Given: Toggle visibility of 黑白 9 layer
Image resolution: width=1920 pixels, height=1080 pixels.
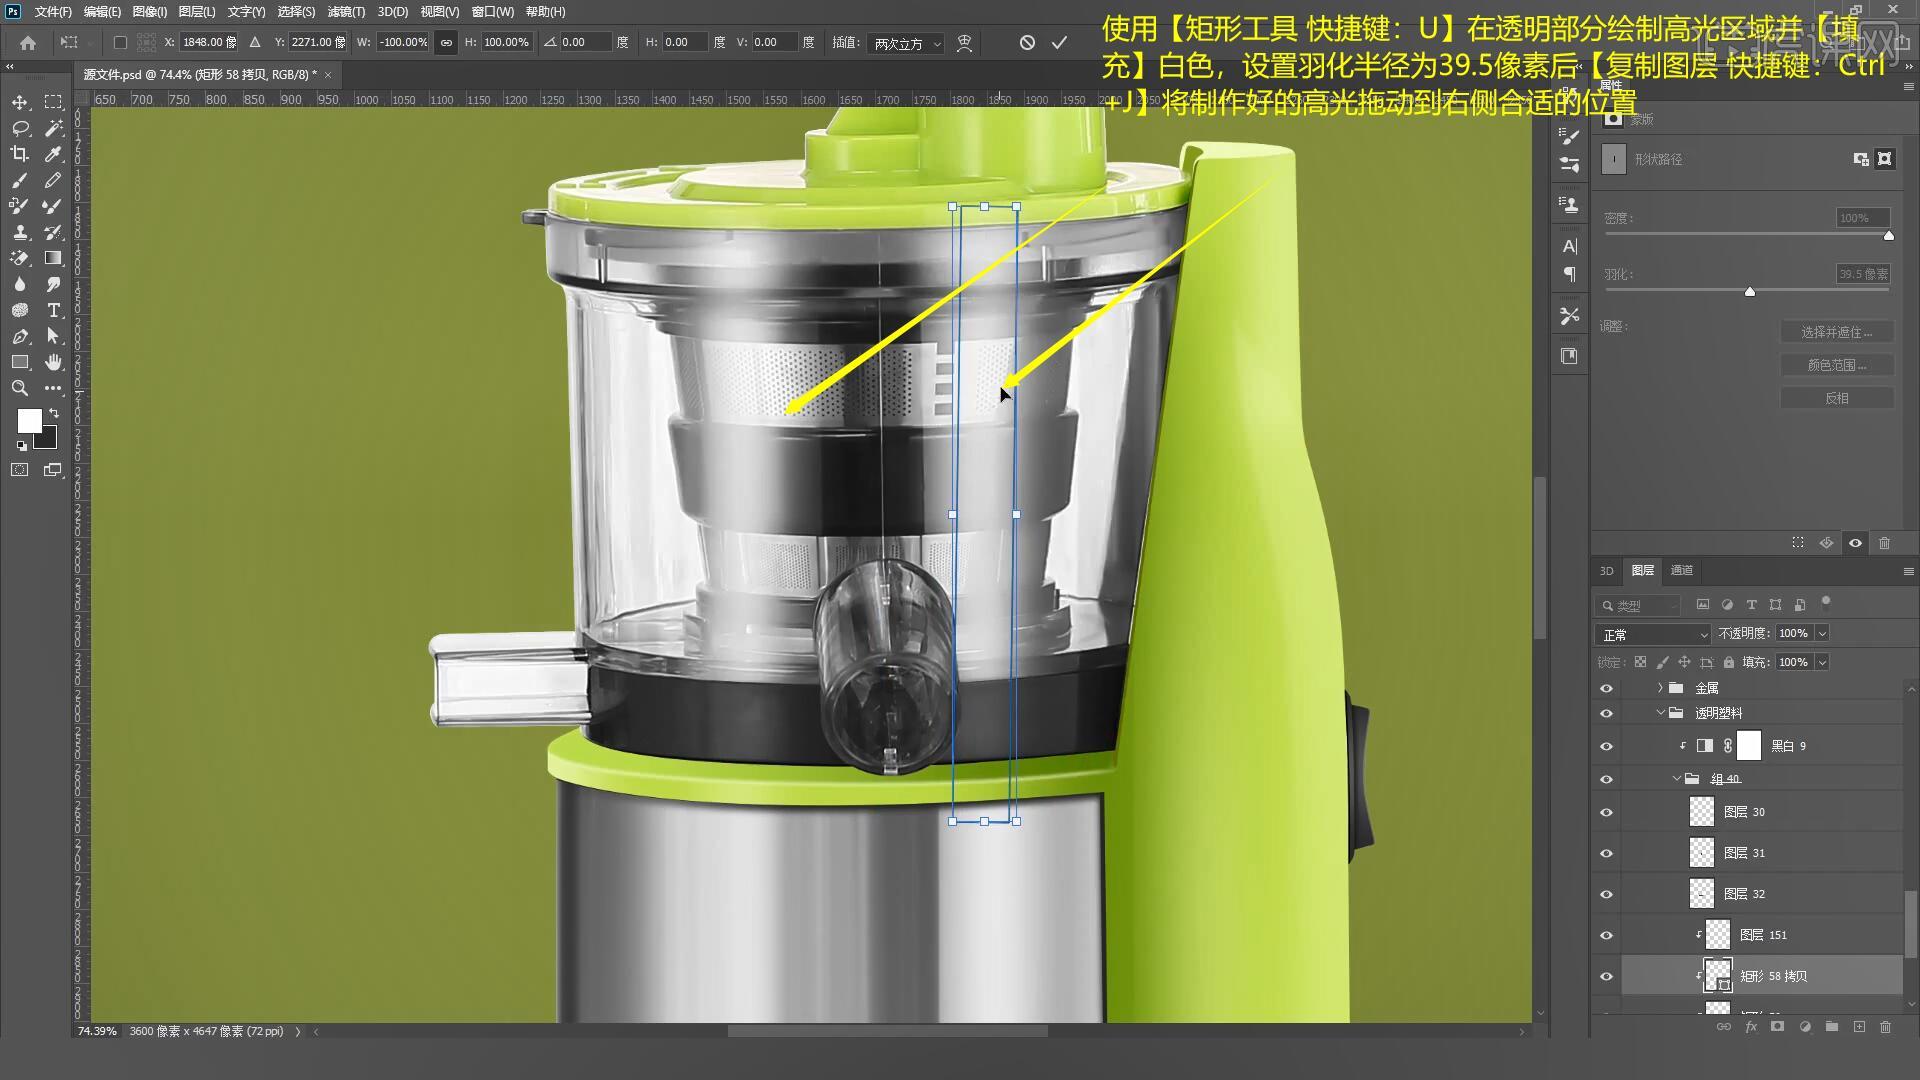Looking at the screenshot, I should [x=1606, y=746].
